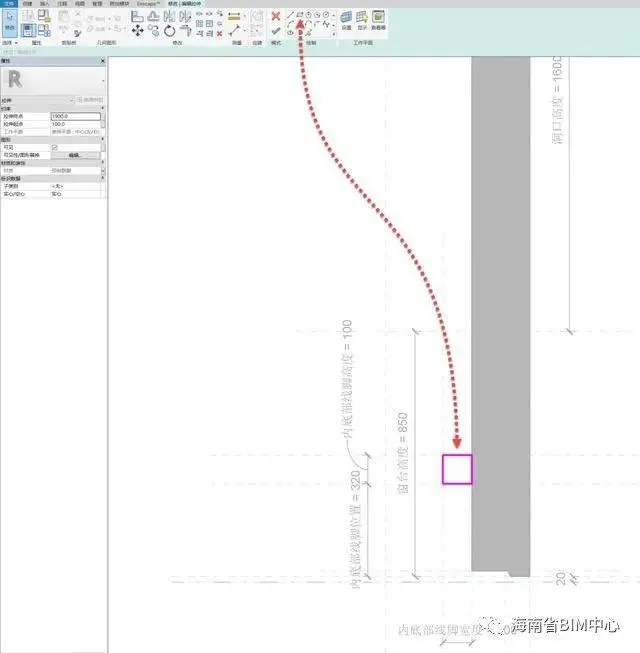This screenshot has height=653, width=640.
Task: Activate the Move tool
Action: [137, 31]
